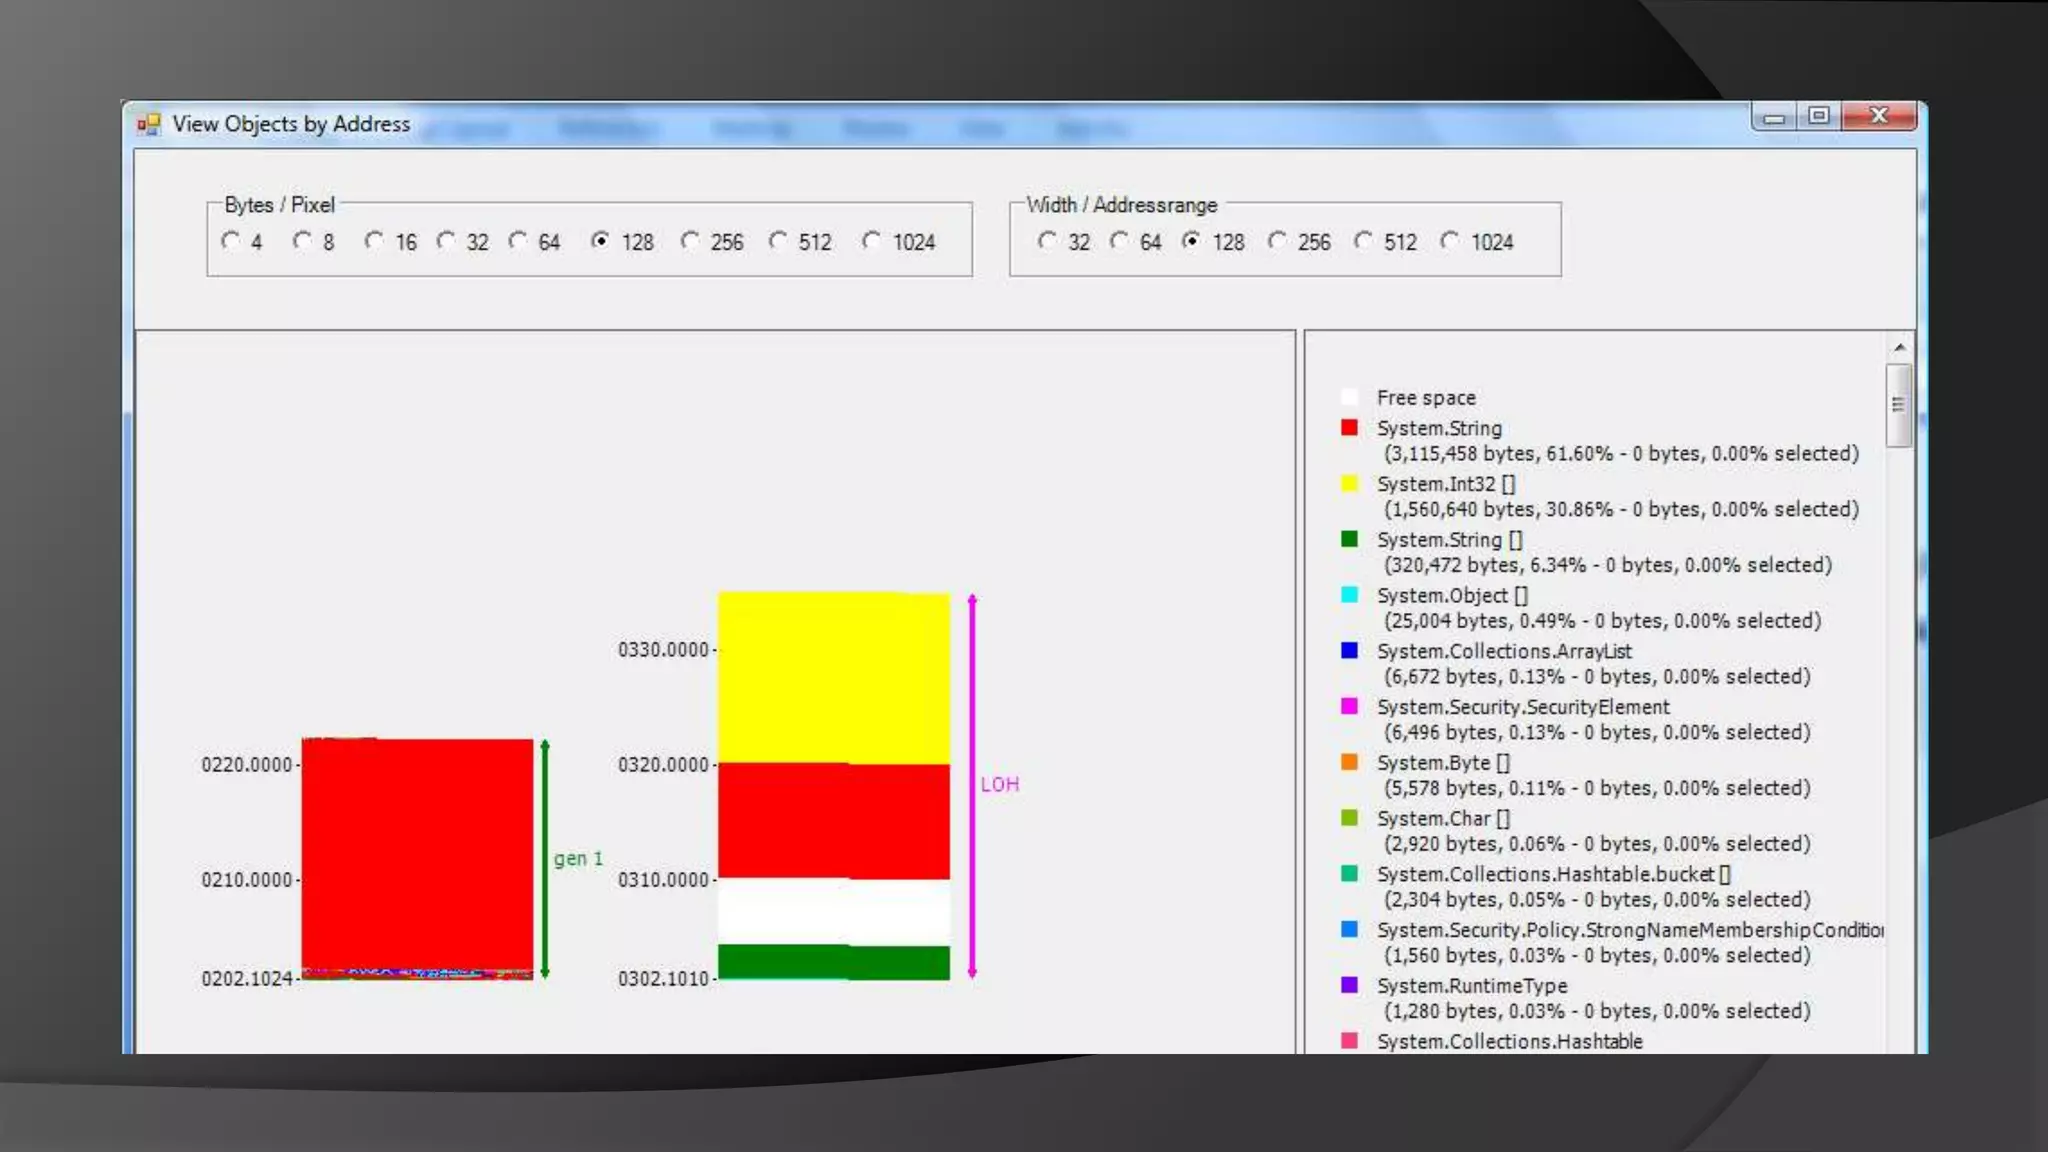Click the scroll up arrow in legend panel
2048x1152 pixels.
1899,347
